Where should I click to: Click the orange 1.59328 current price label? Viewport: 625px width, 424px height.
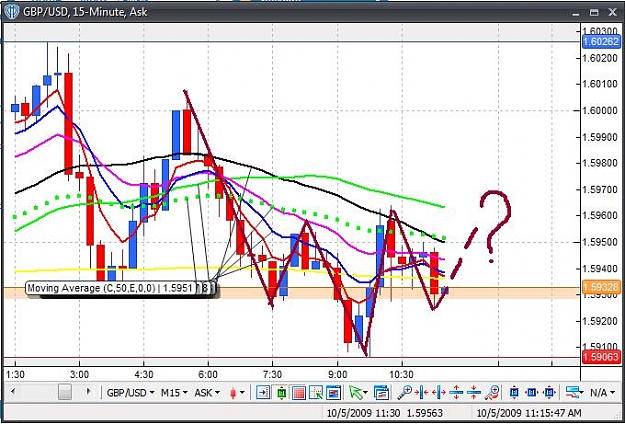[601, 287]
